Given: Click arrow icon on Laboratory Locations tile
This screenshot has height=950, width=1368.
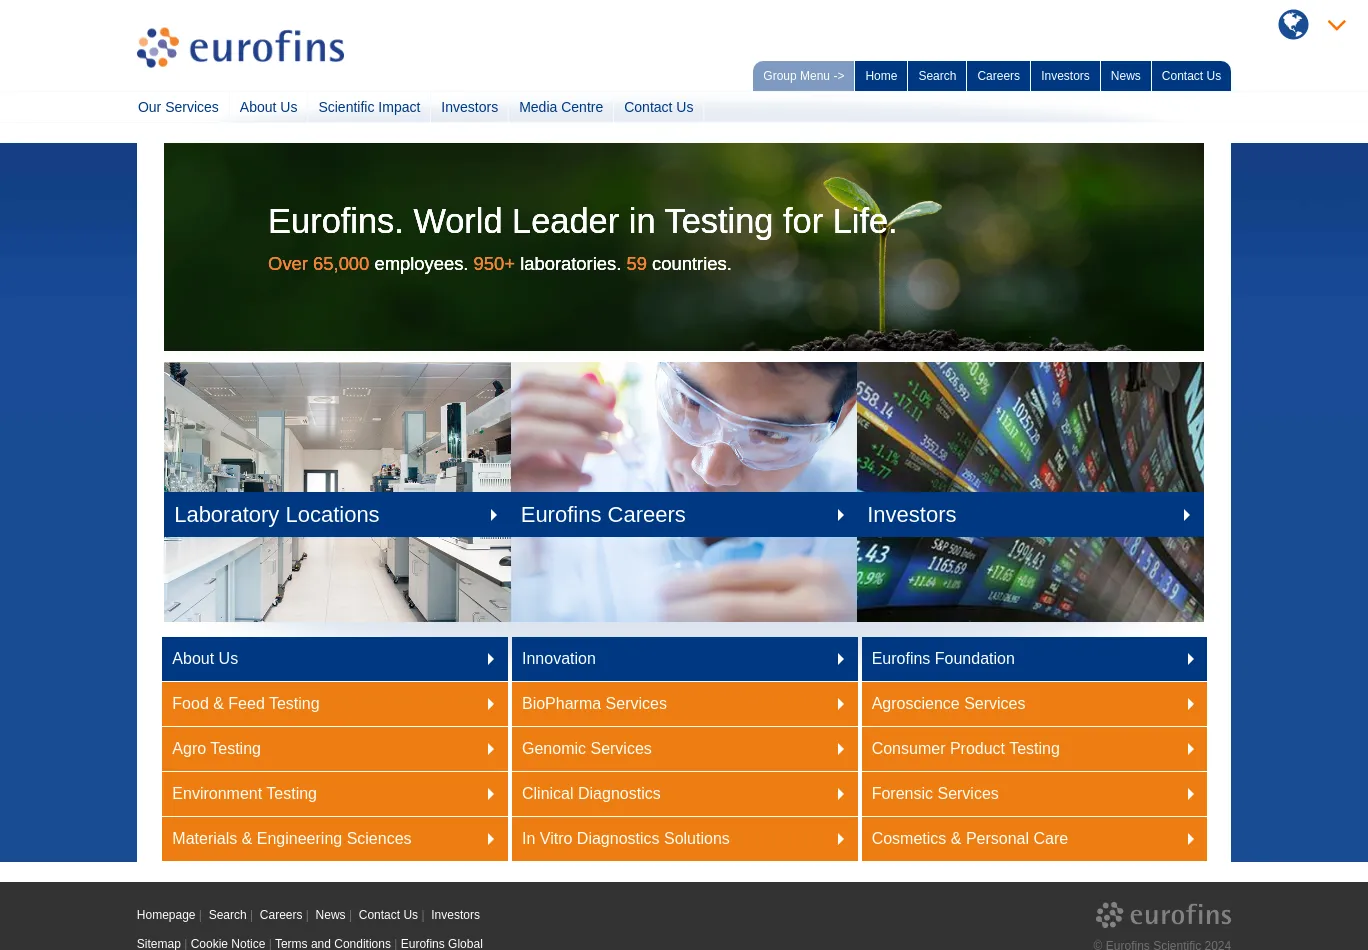Looking at the screenshot, I should click(493, 515).
